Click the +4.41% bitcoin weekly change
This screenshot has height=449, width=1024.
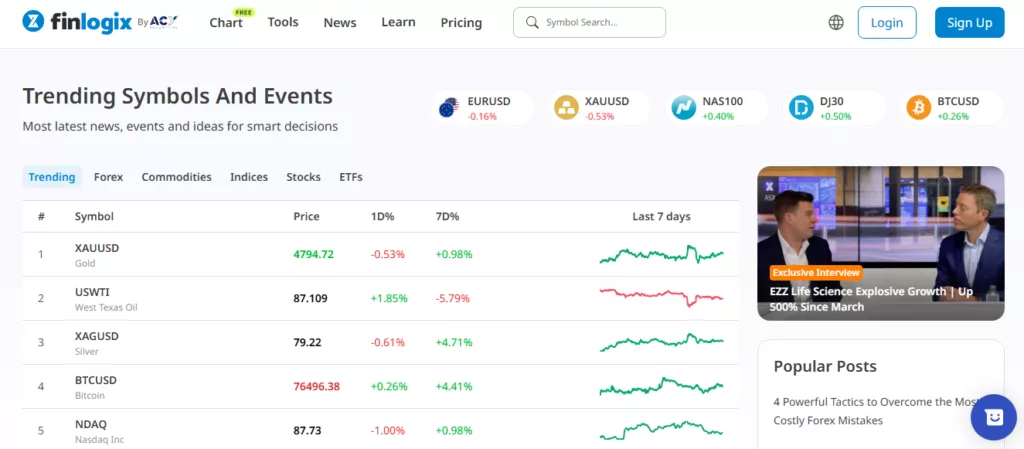[x=453, y=387]
